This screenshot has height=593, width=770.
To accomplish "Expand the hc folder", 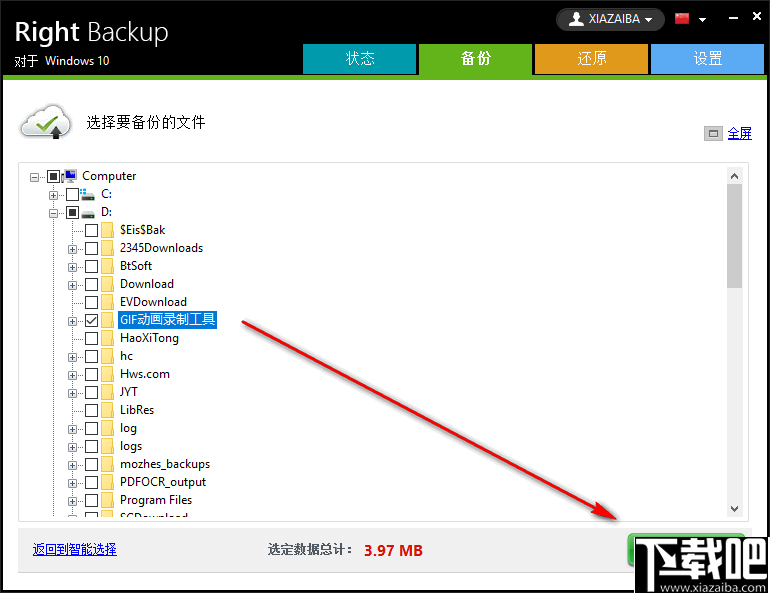I will tap(72, 357).
